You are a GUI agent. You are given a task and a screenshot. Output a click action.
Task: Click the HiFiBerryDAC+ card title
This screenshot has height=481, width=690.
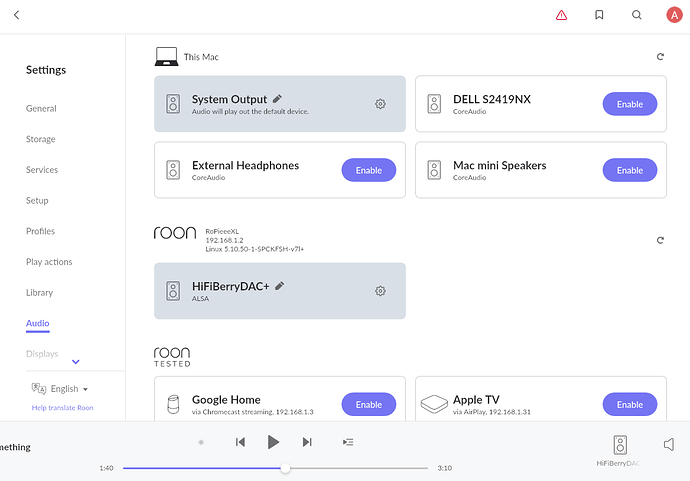(230, 286)
